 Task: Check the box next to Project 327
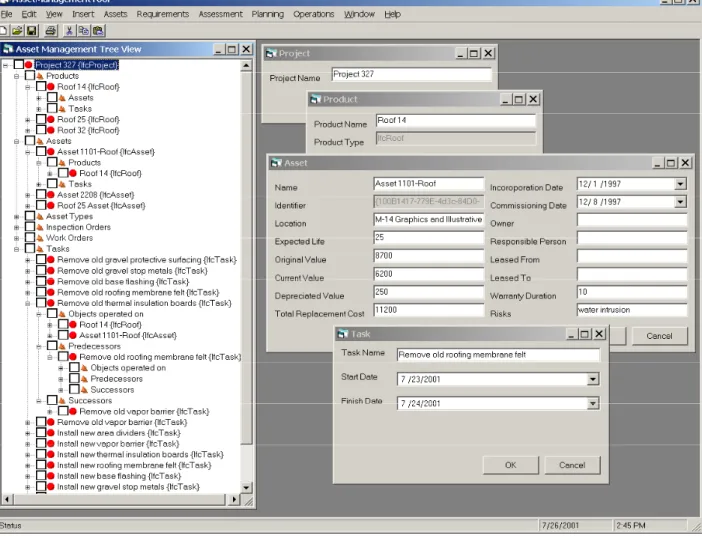[18, 65]
